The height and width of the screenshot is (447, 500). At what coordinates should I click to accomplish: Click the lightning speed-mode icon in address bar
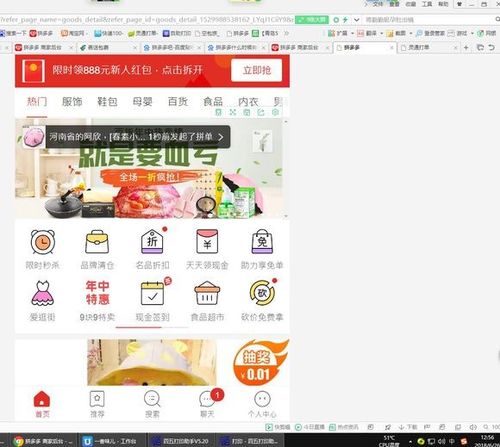(x=345, y=20)
